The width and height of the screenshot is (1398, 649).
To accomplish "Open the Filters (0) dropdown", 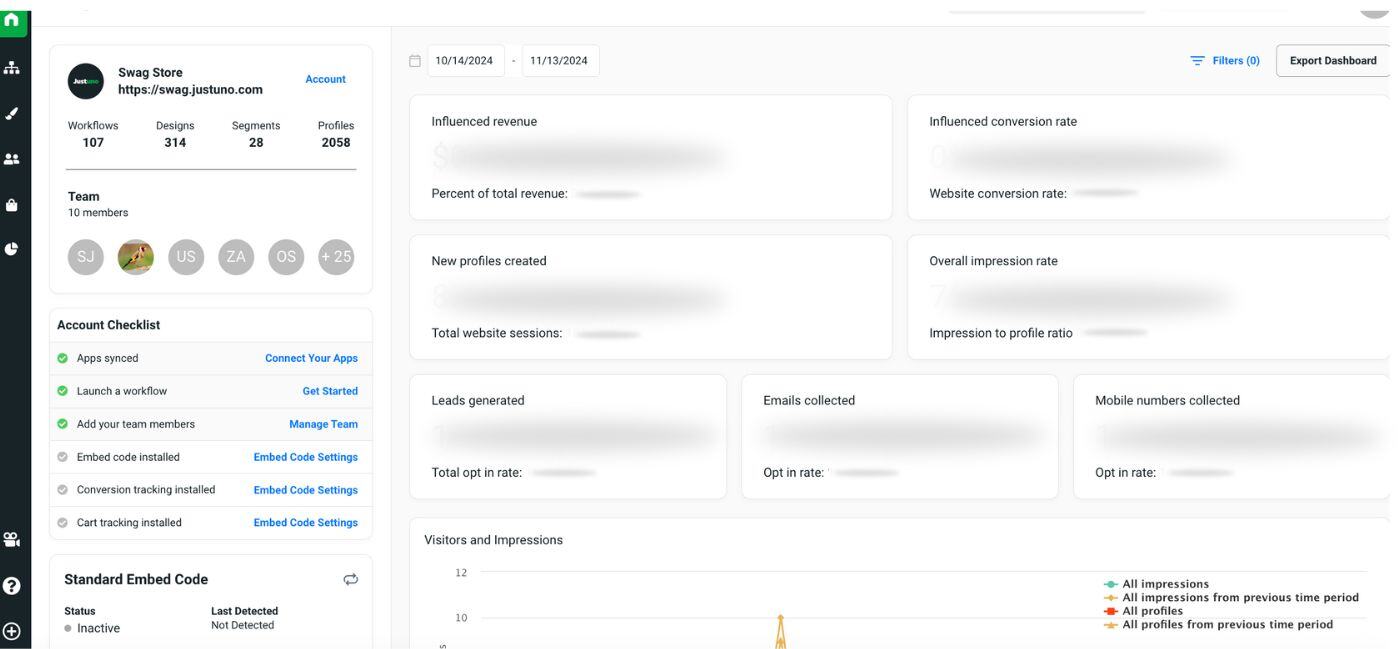I will coord(1225,61).
